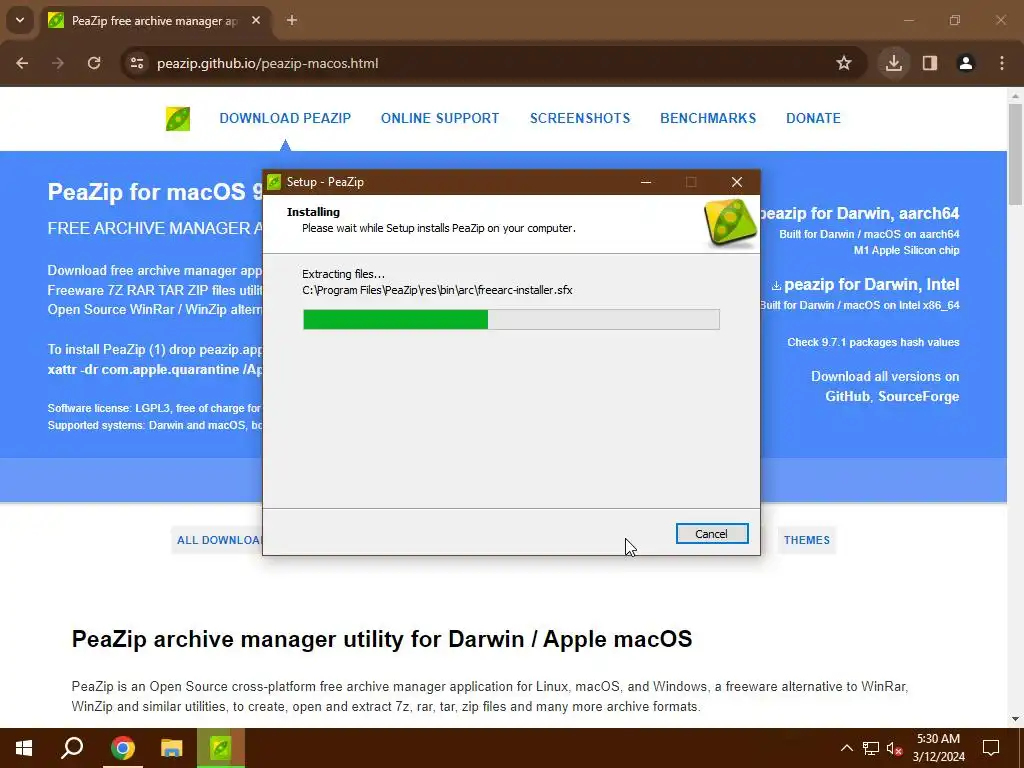
Task: Open Windows taskbar search
Action: pyautogui.click(x=72, y=748)
